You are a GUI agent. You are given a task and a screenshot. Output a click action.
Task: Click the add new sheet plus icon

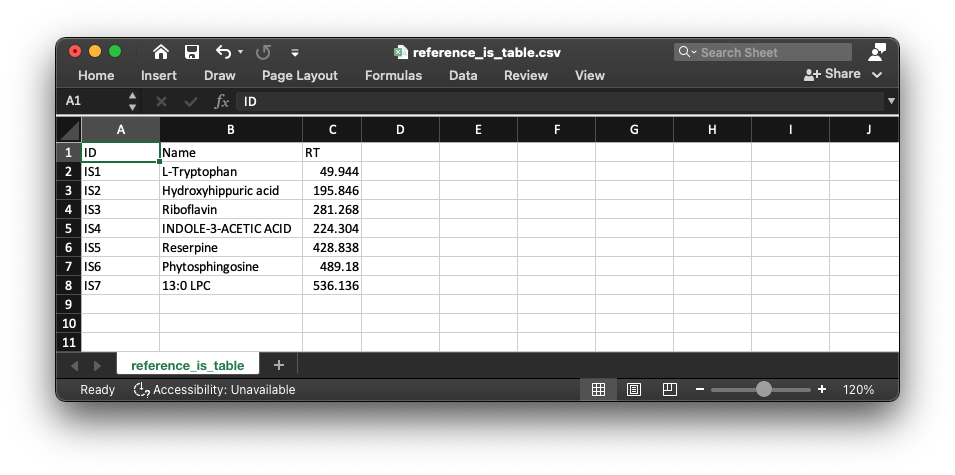click(279, 365)
